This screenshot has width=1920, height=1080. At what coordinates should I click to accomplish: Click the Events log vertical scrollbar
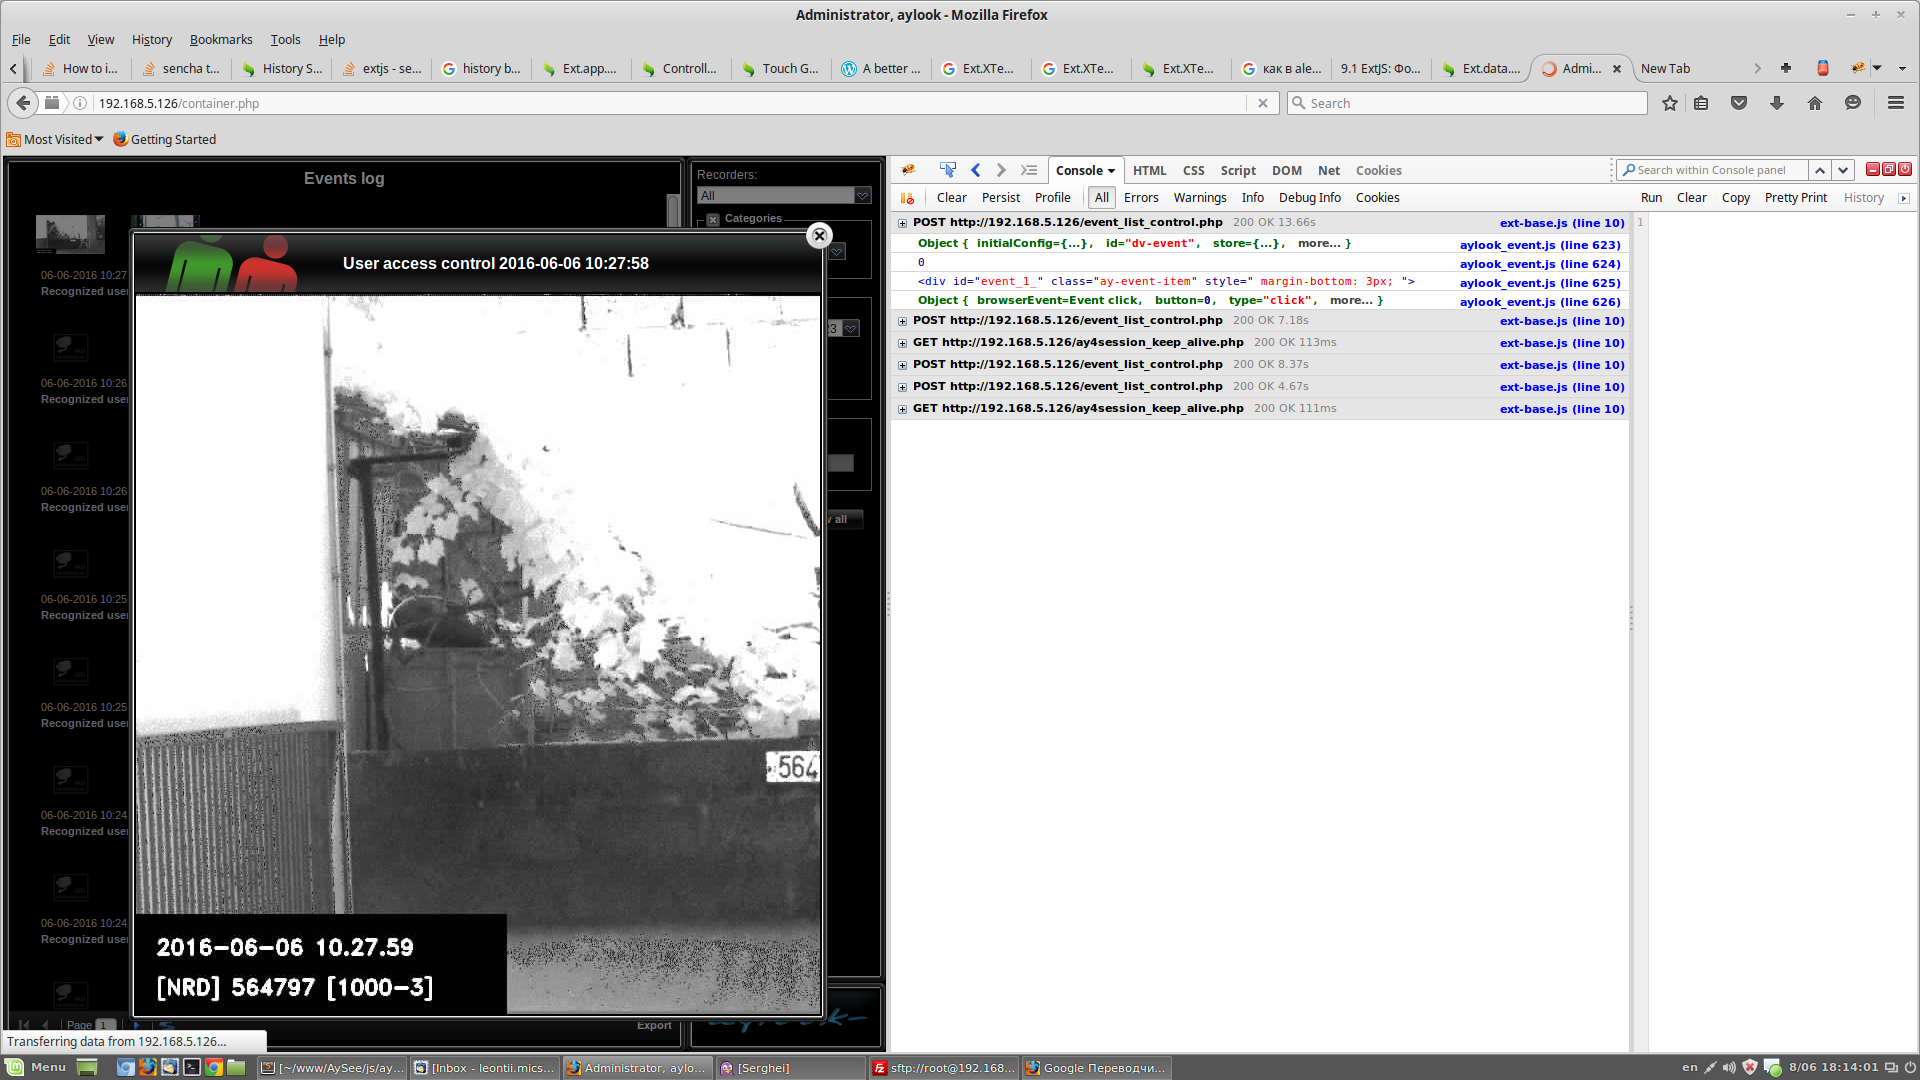[x=673, y=211]
